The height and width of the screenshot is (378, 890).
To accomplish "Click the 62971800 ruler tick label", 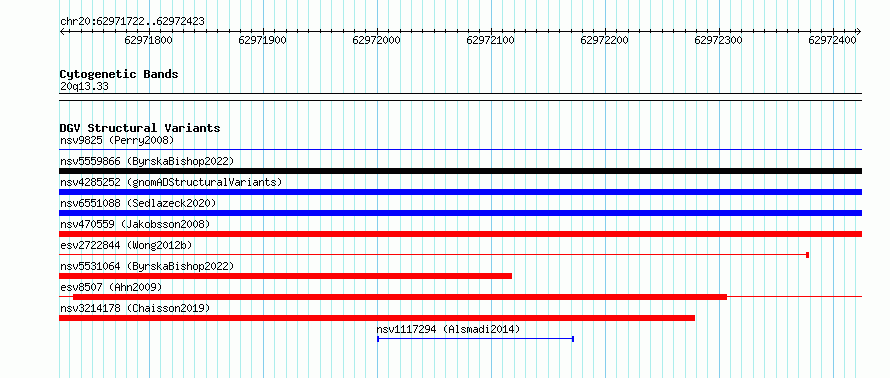I will pyautogui.click(x=148, y=40).
